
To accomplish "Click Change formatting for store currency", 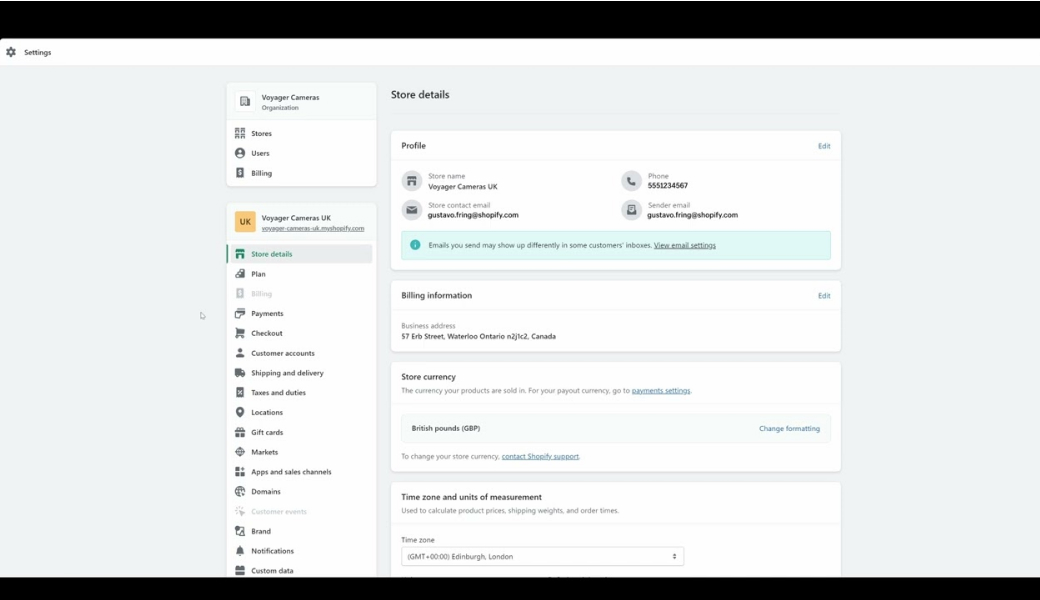I will [789, 428].
